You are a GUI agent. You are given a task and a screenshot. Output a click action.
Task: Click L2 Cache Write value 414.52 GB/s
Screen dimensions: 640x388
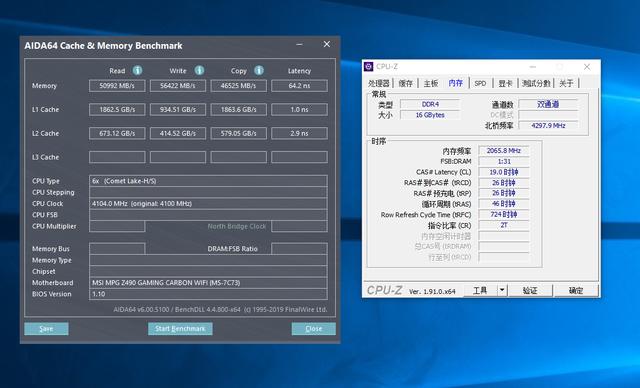(178, 133)
